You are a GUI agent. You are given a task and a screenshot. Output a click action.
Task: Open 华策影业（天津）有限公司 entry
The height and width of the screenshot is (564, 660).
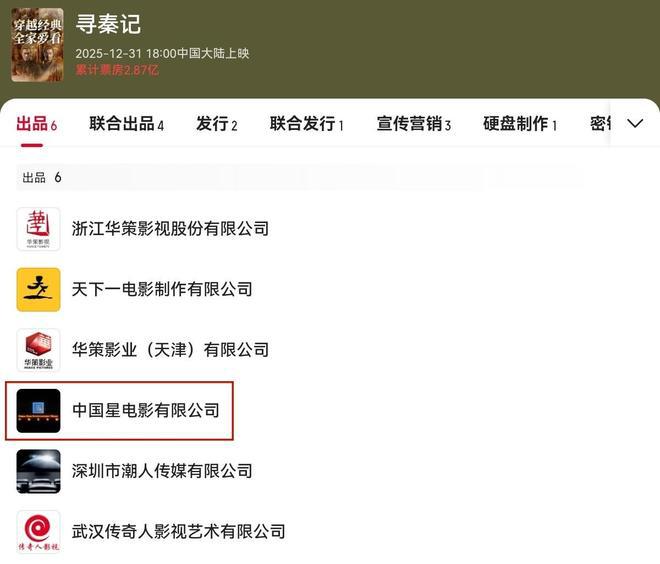[170, 350]
